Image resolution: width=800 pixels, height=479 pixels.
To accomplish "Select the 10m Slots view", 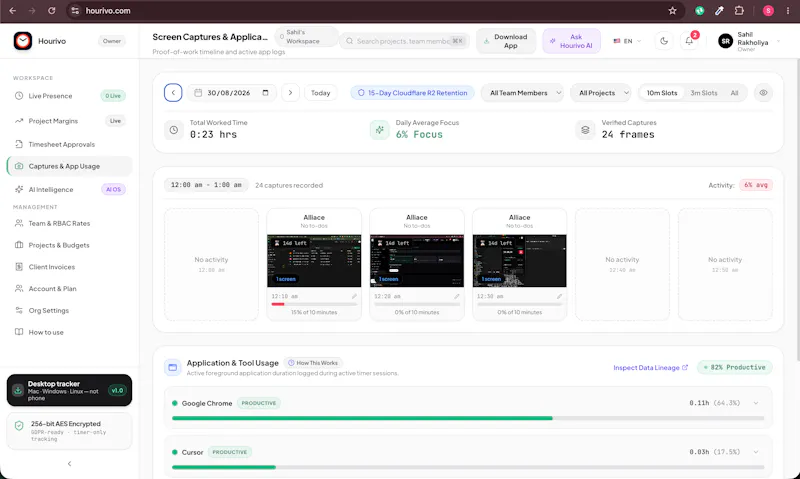I will [x=662, y=93].
